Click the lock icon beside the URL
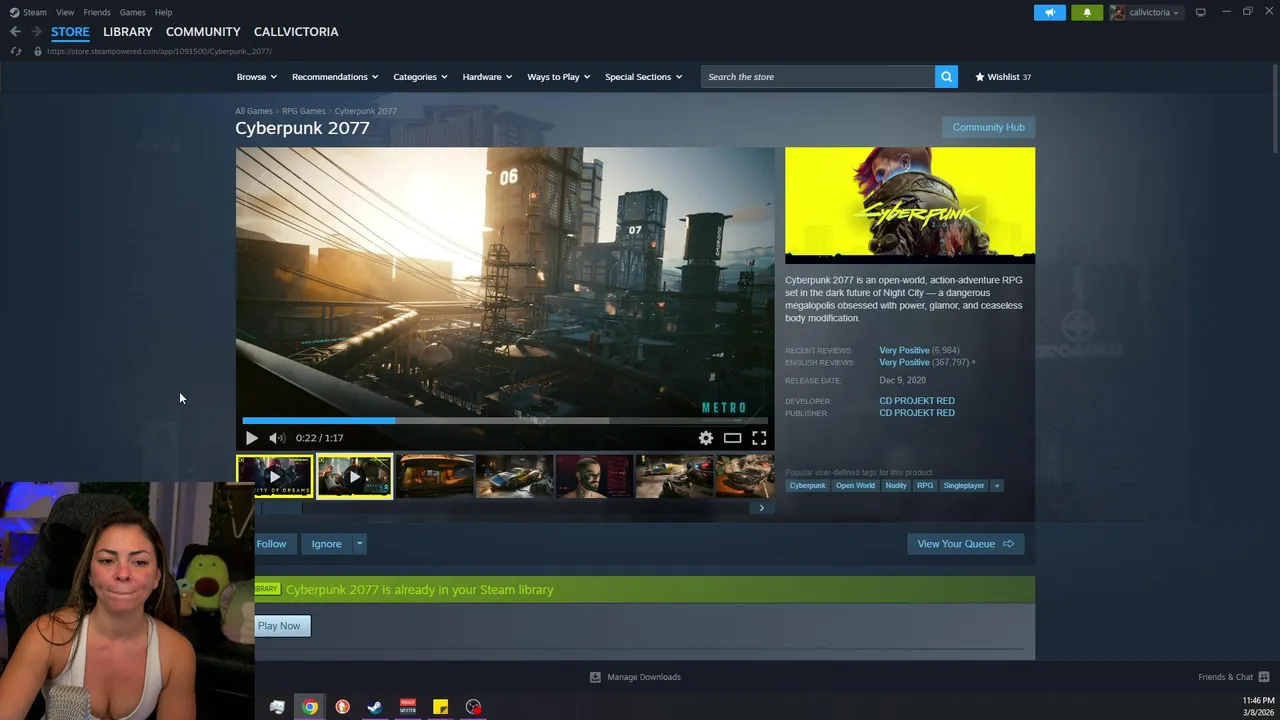Image resolution: width=1280 pixels, height=720 pixels. coord(38,51)
